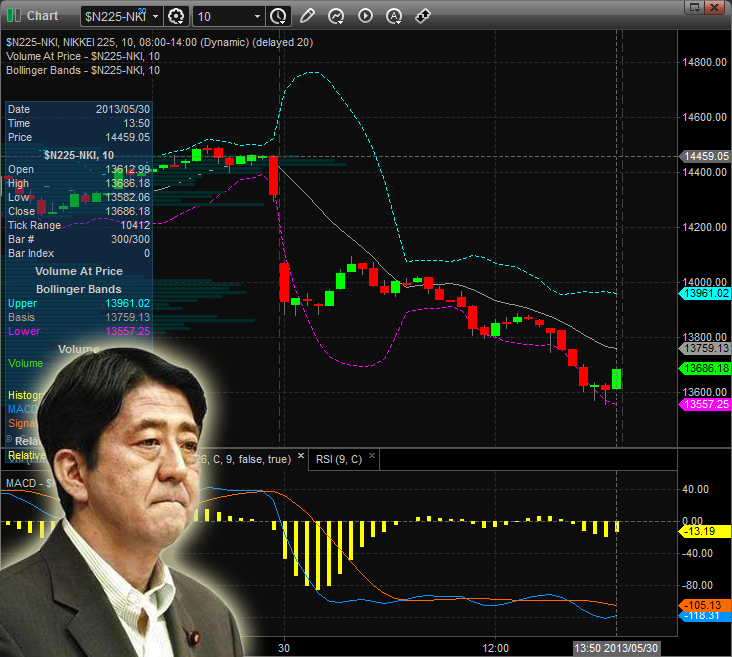Click the Basis 13759.13 row
This screenshot has height=657, width=732.
[79, 317]
